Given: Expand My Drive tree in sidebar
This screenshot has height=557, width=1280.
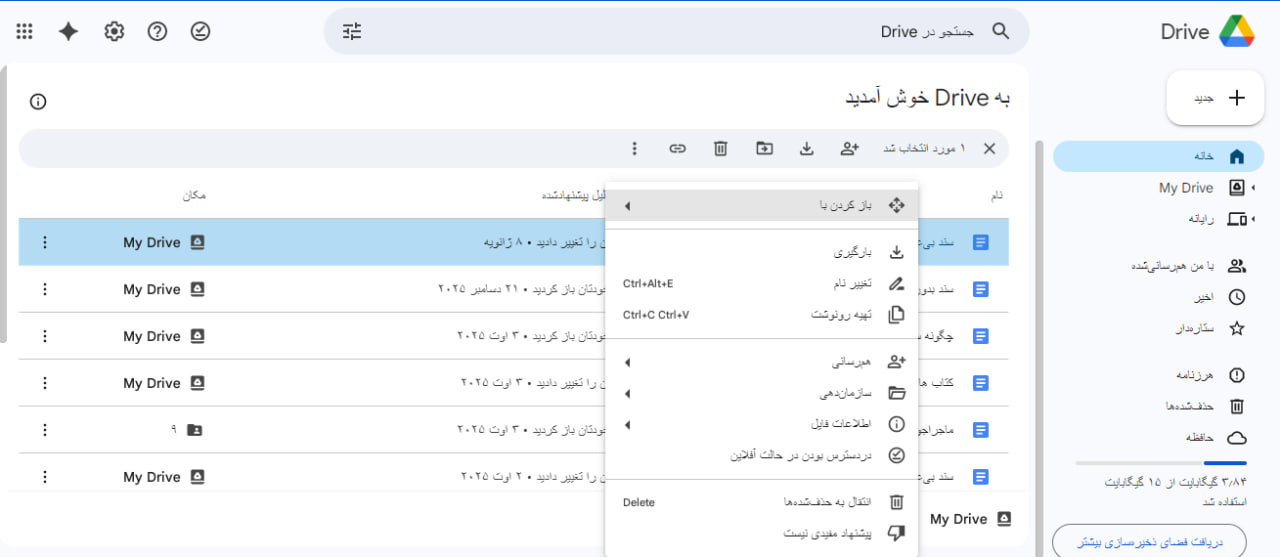Looking at the screenshot, I should tap(1254, 188).
